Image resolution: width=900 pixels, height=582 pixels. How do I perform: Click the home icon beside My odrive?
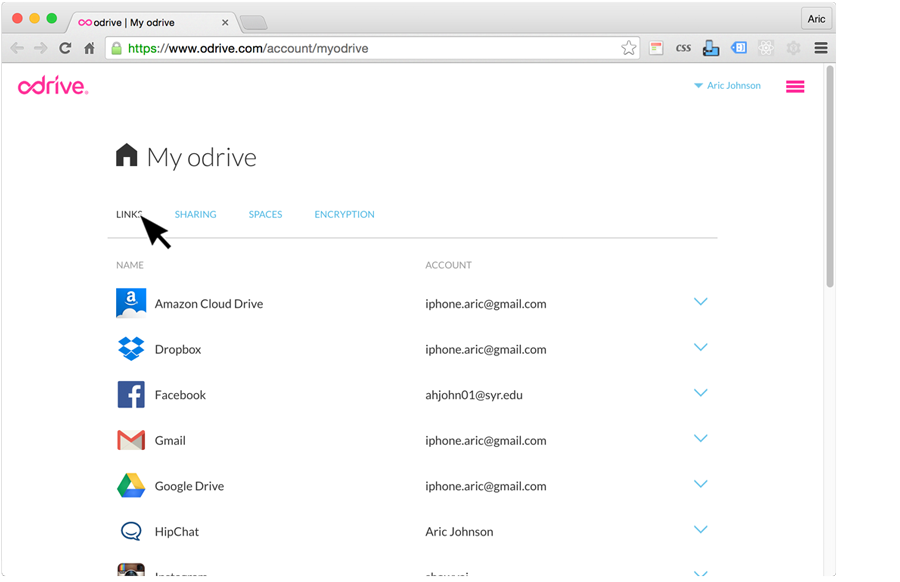(127, 156)
